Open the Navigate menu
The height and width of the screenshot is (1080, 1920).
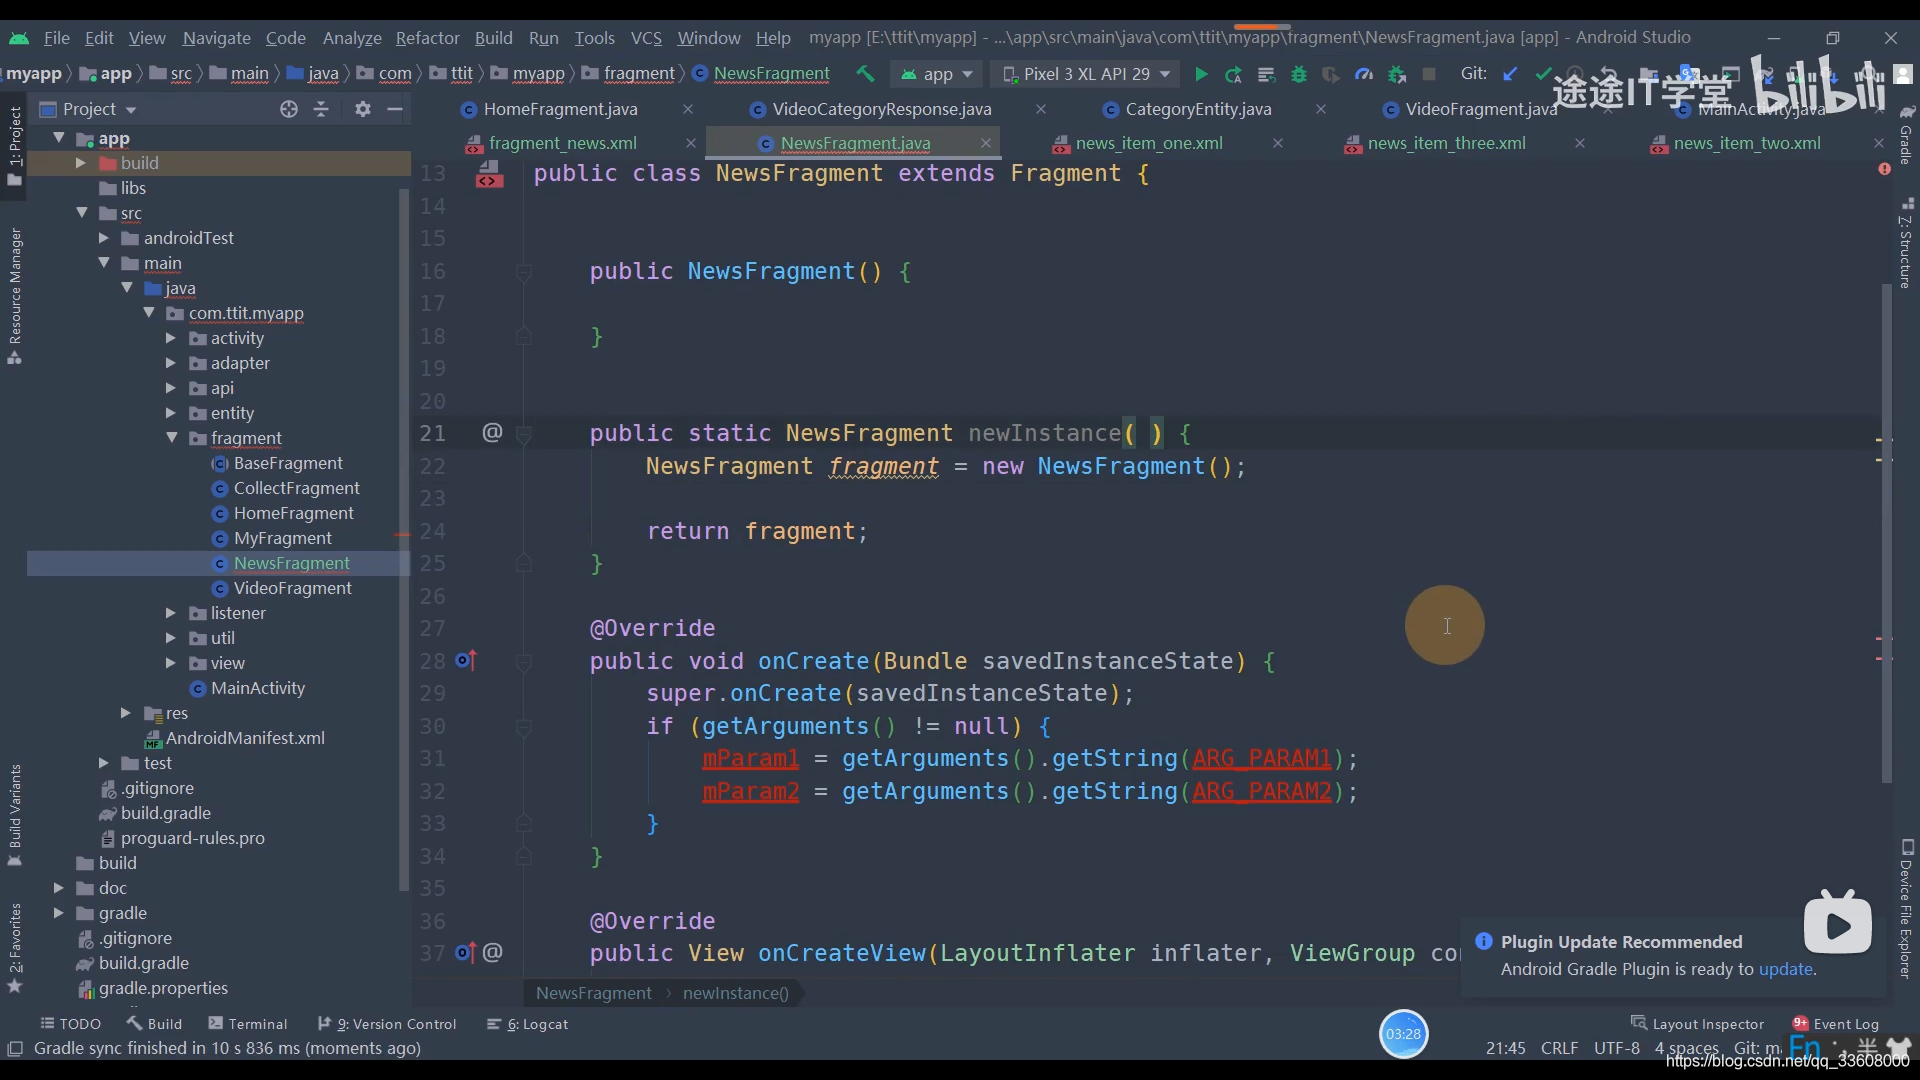click(x=216, y=38)
